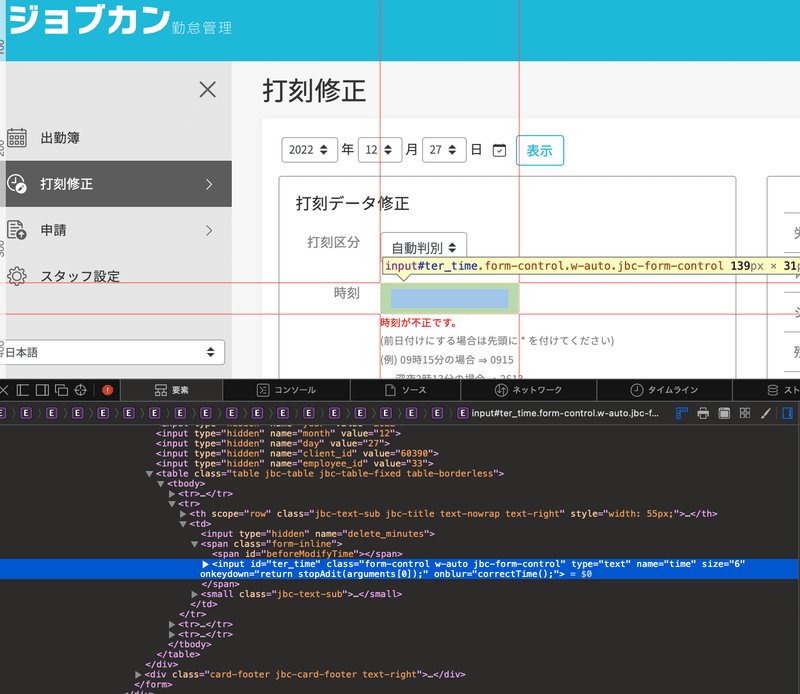Expand the selected input ter_time node triangle
Screen dimensions: 800x694
point(205,564)
